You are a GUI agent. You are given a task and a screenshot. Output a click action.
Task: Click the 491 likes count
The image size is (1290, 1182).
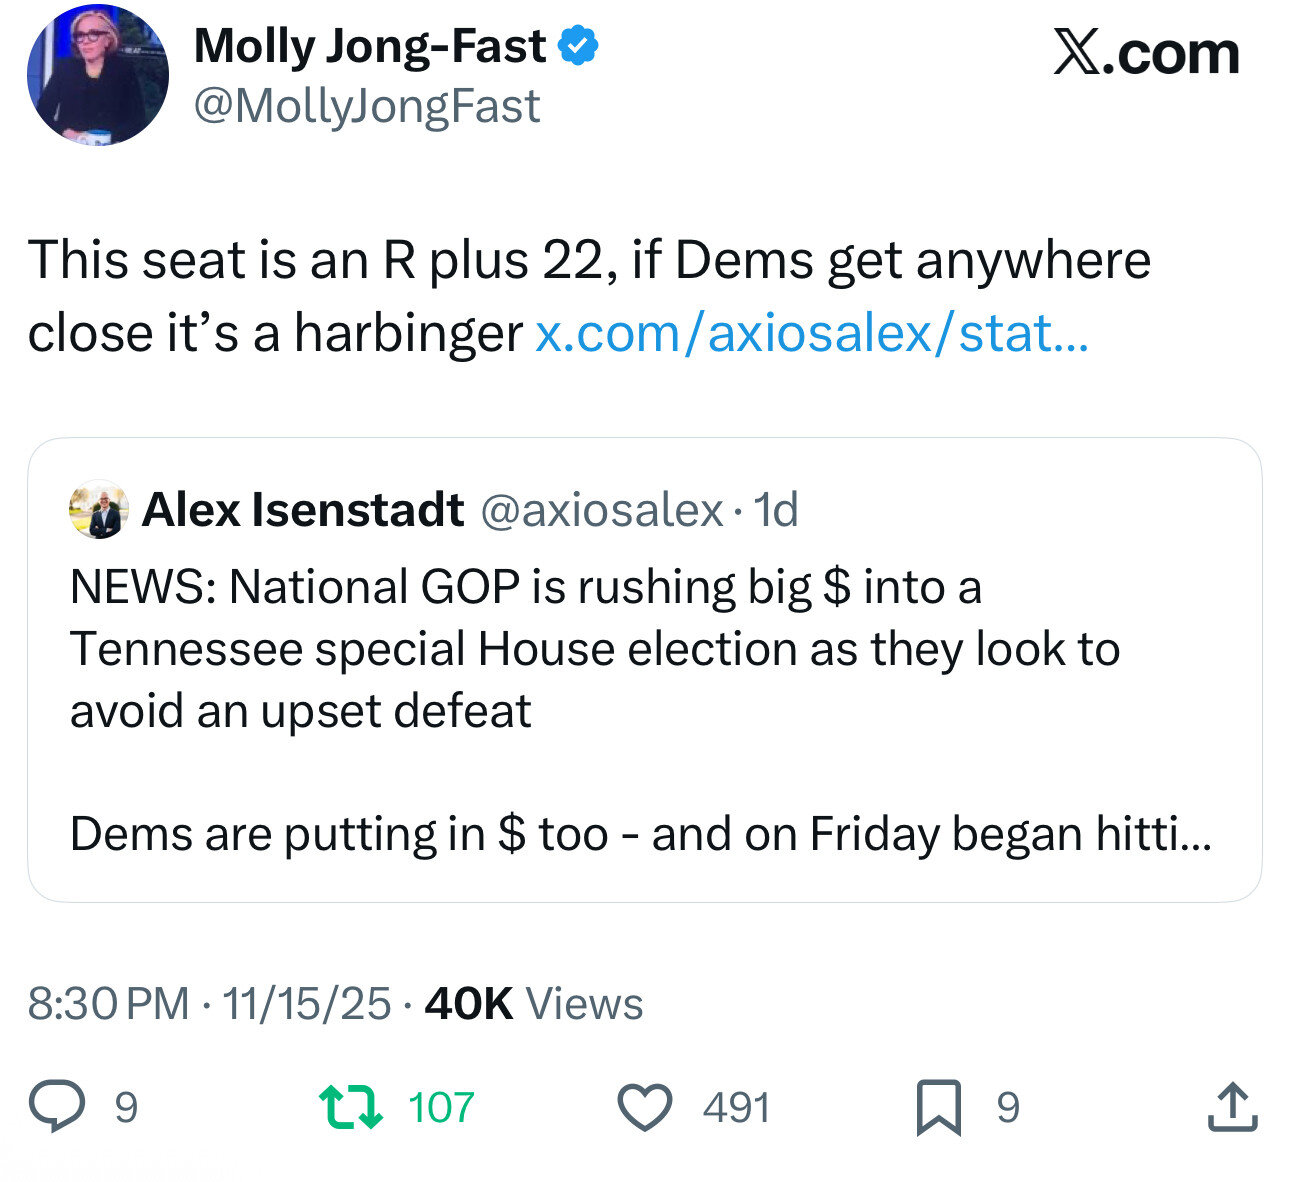click(737, 1108)
